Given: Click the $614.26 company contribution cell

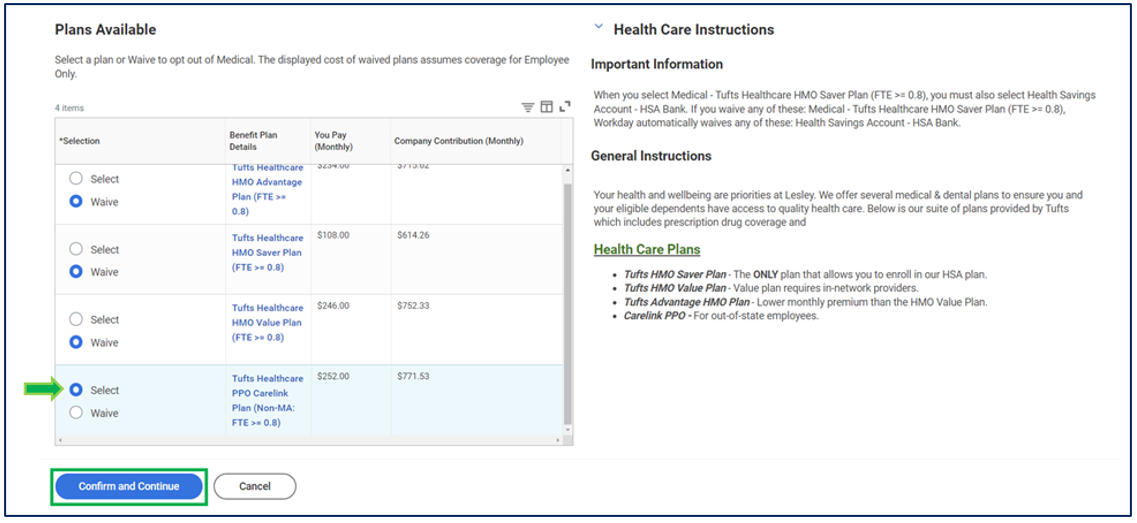Looking at the screenshot, I should pos(413,237).
